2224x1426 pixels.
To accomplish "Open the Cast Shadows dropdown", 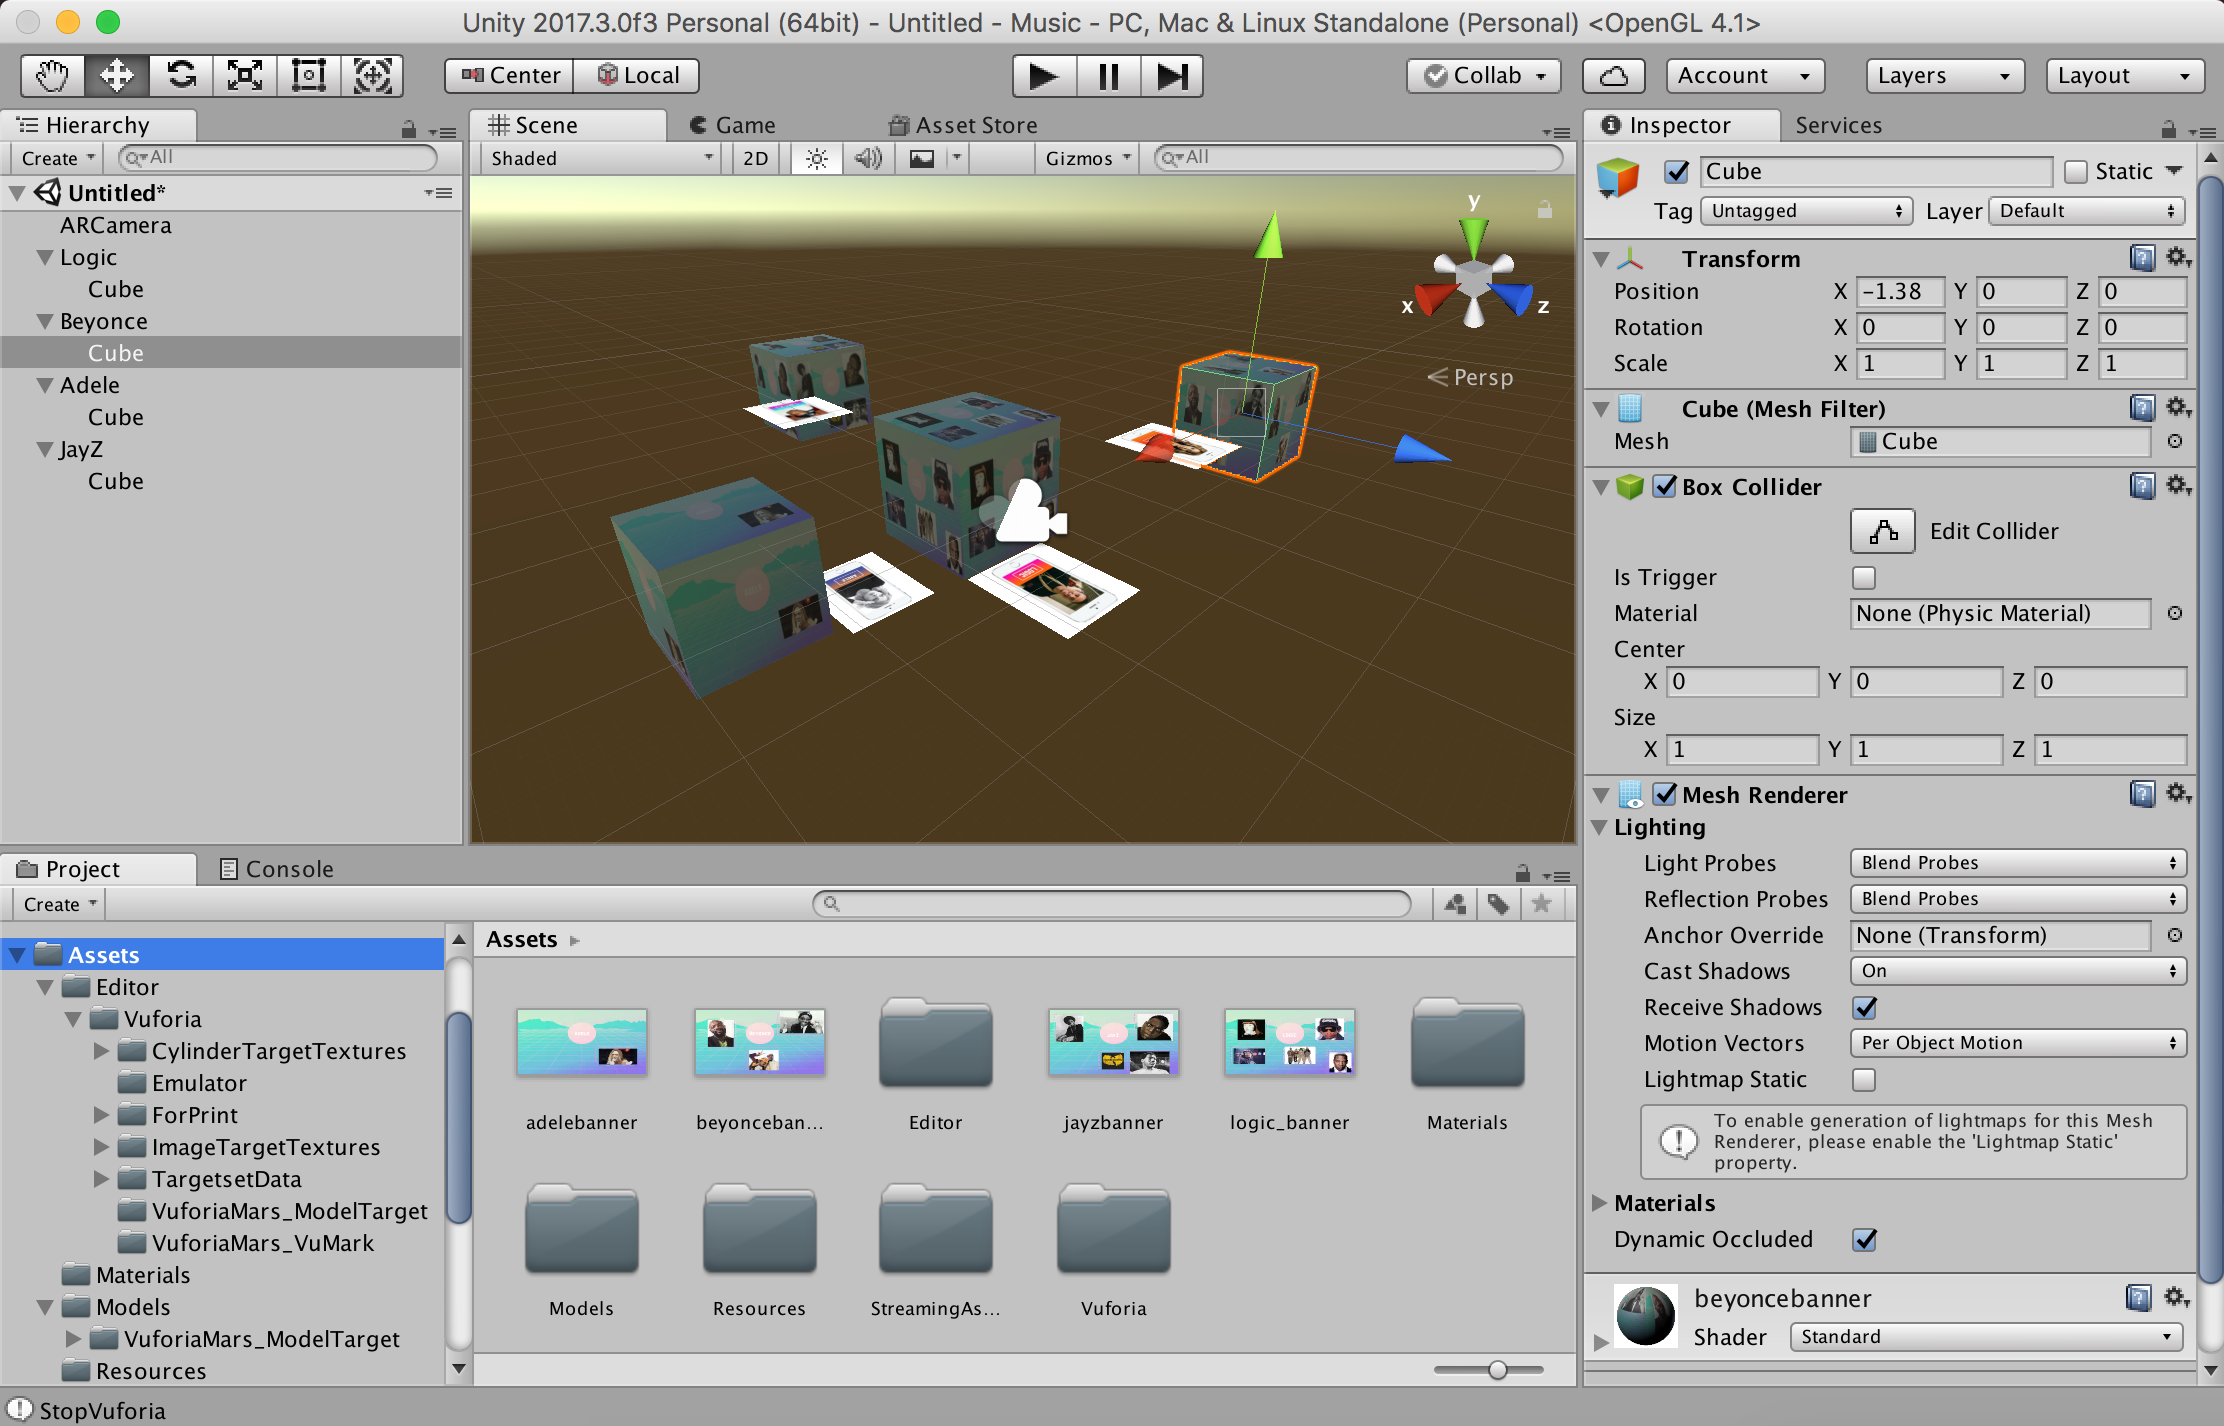I will pos(2018,971).
